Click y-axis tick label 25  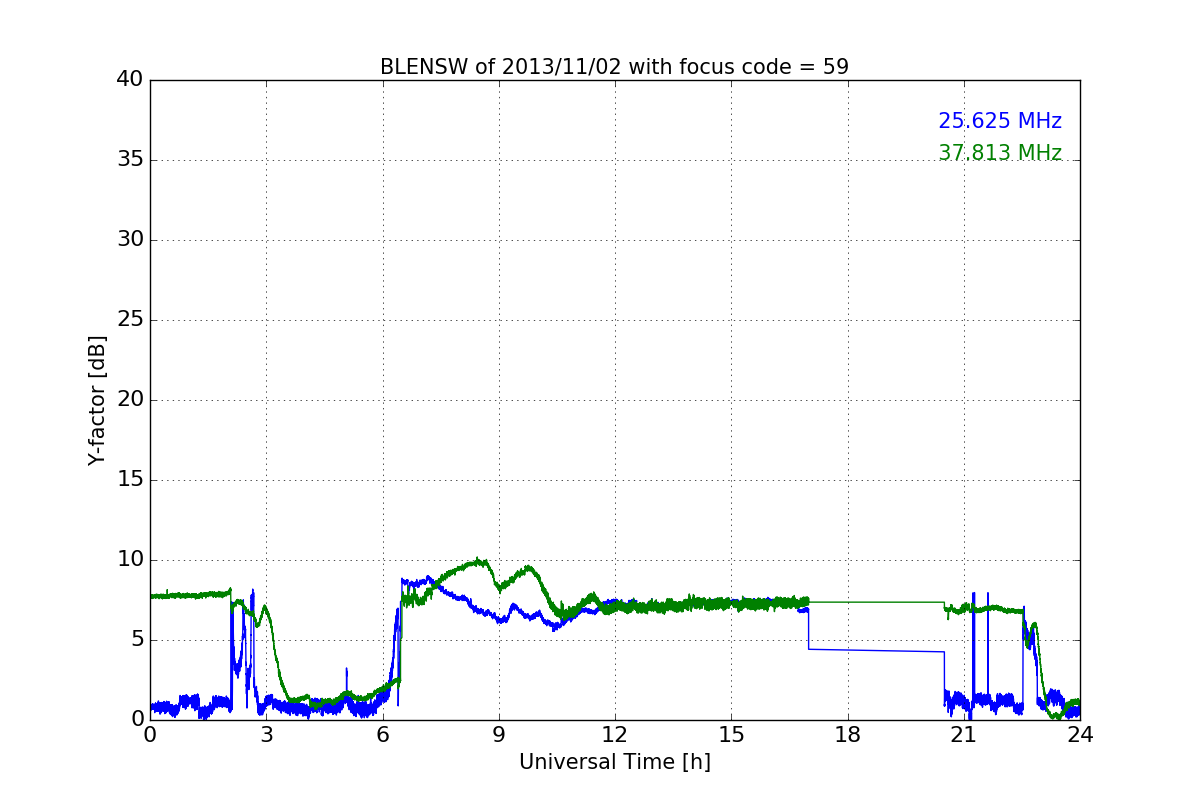pyautogui.click(x=130, y=320)
